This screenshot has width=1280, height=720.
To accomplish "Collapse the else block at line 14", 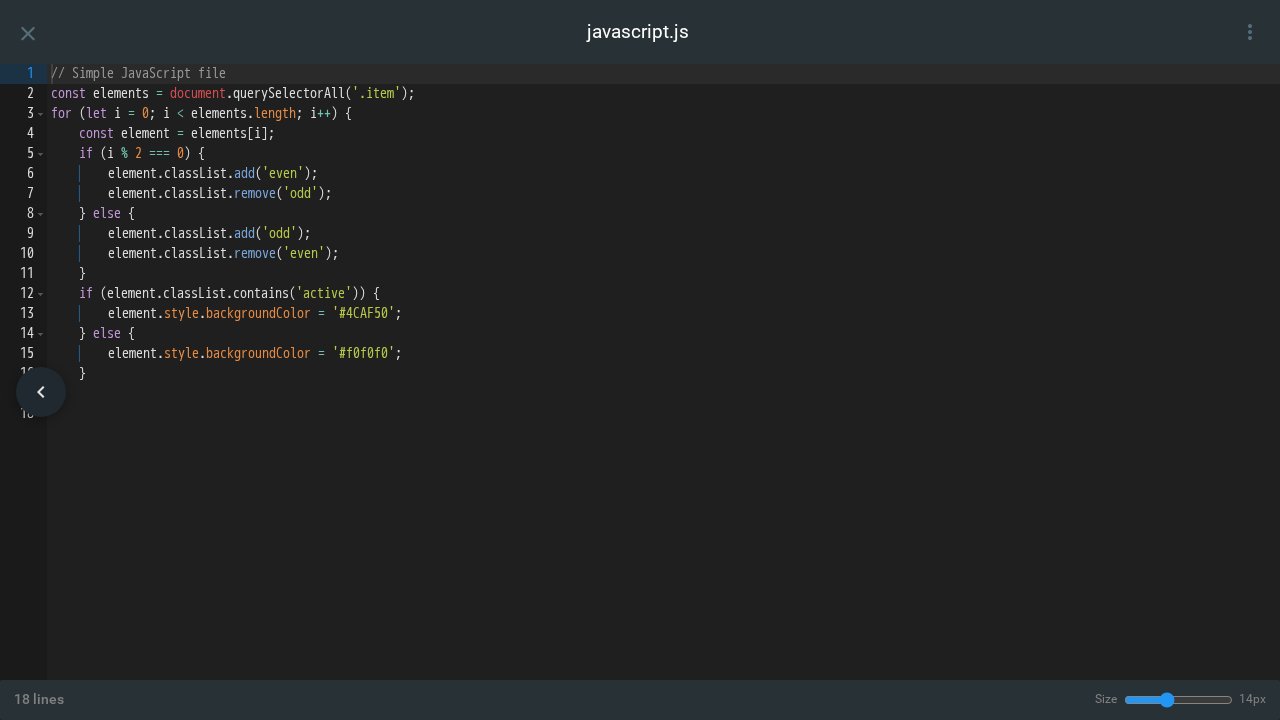I will [x=41, y=333].
